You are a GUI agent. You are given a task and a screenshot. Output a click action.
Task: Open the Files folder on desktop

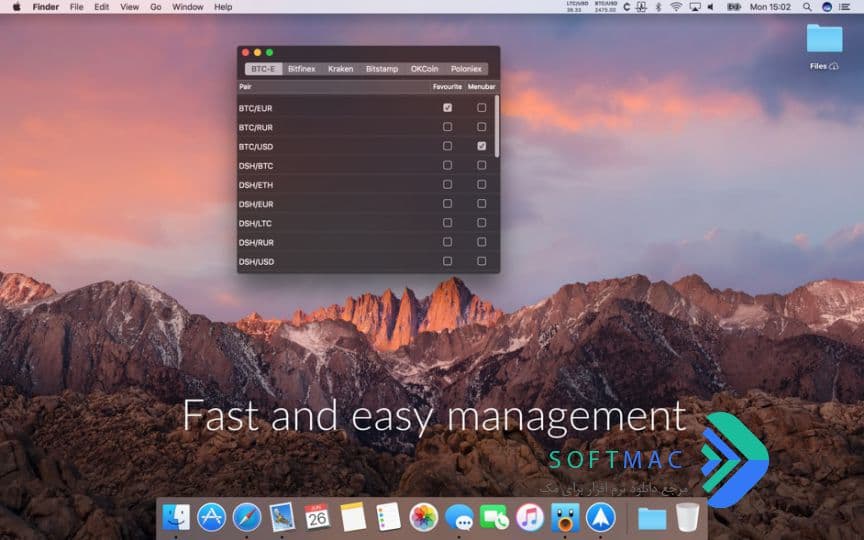pos(824,47)
